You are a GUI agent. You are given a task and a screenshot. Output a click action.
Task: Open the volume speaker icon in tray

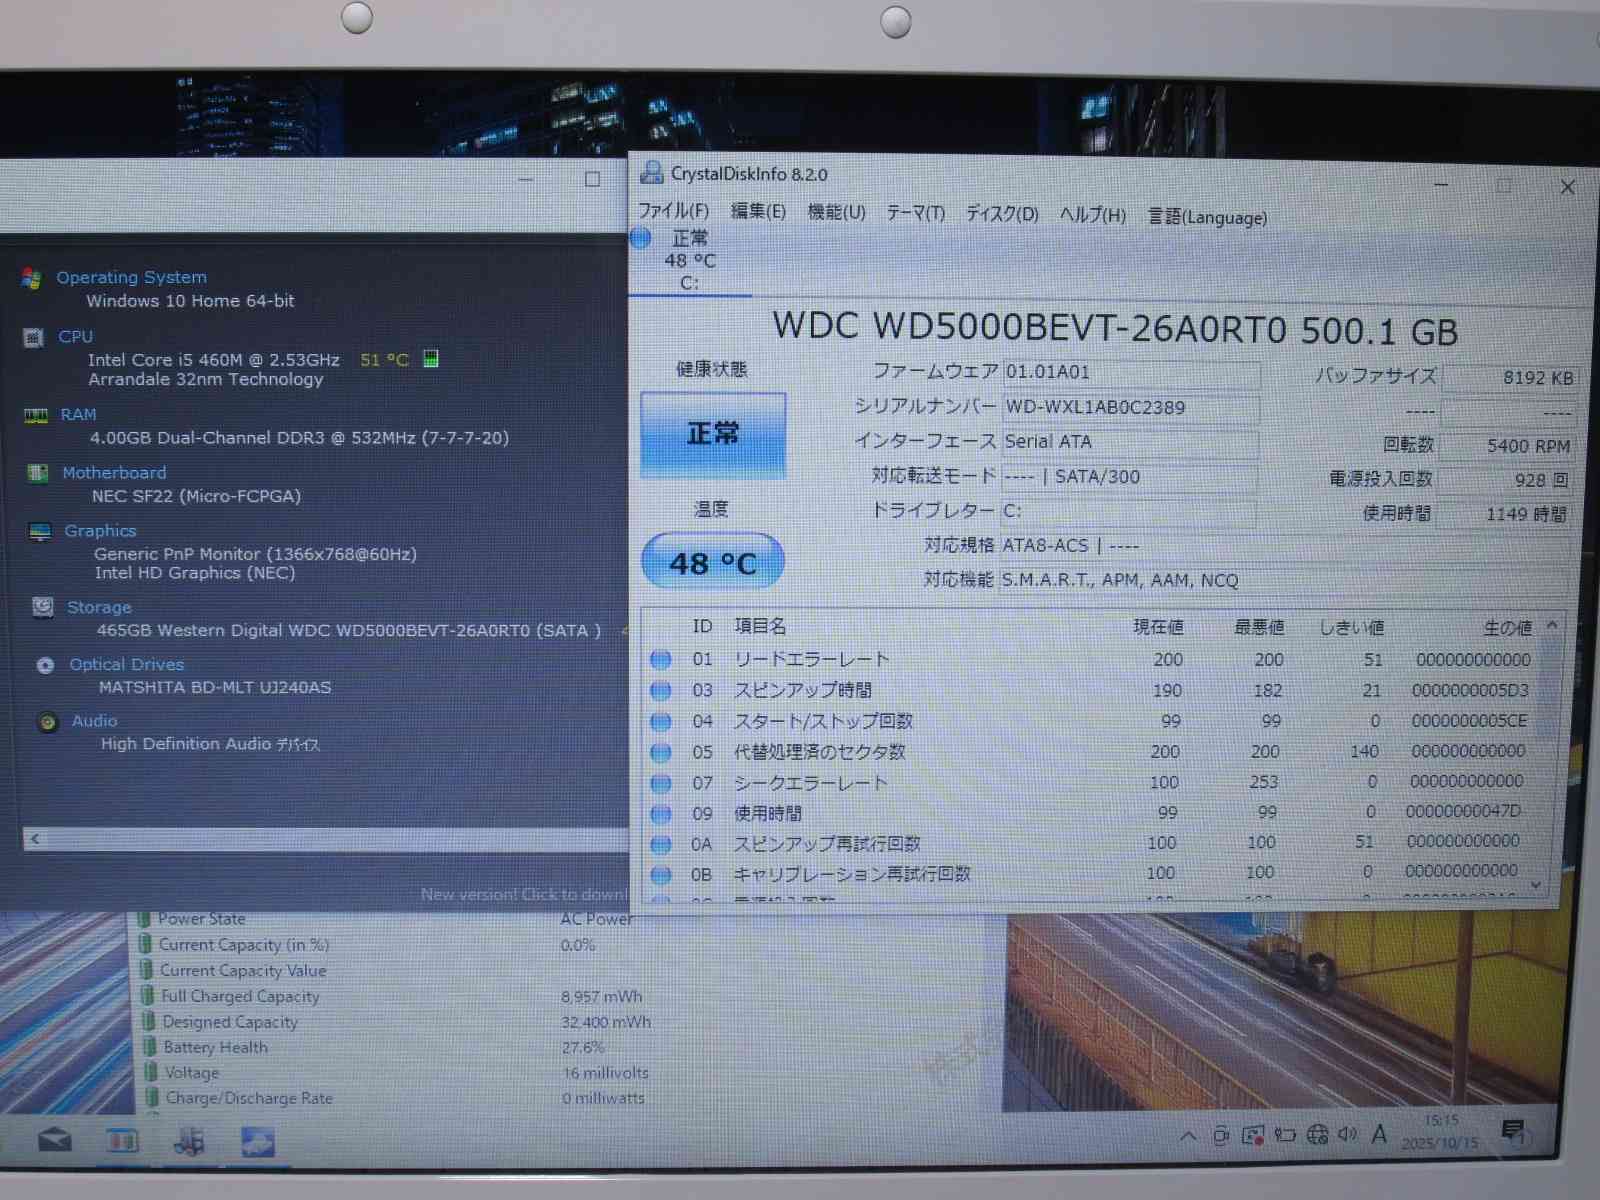click(x=1347, y=1134)
